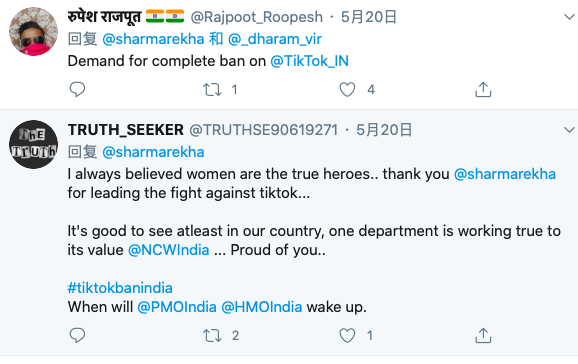Like Rajpoot_Roopesh's tweet
578x364 pixels.
[347, 90]
